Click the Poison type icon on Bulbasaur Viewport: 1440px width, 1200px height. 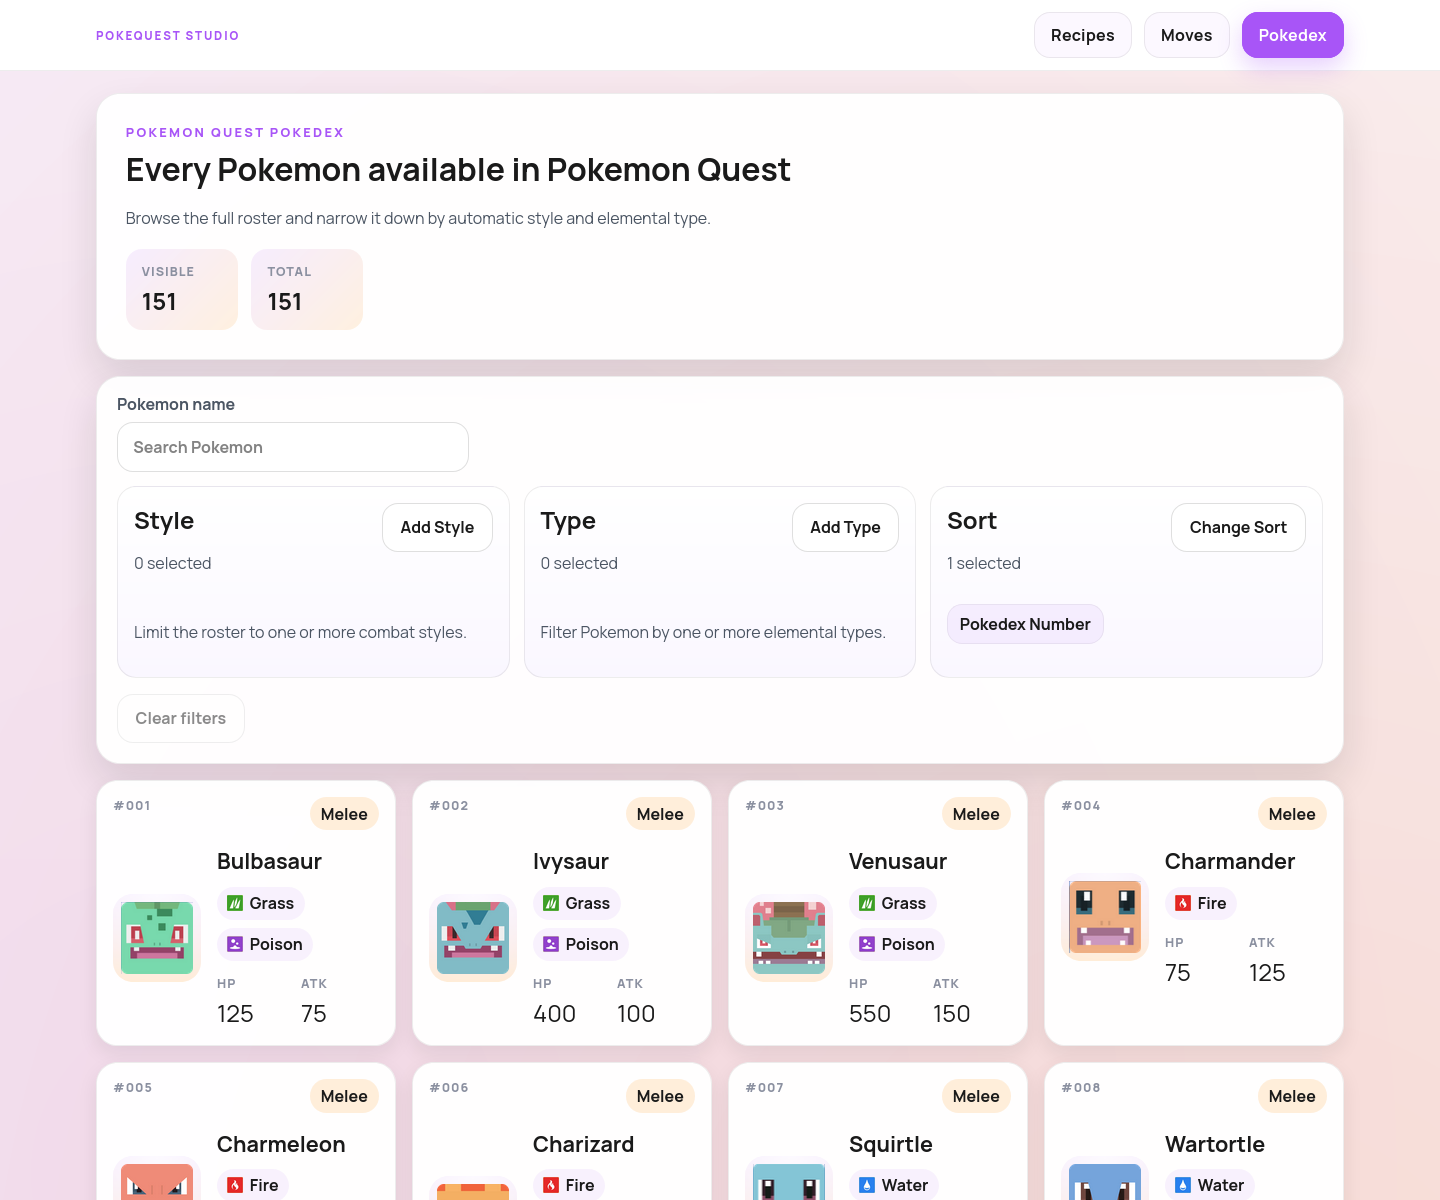point(235,944)
